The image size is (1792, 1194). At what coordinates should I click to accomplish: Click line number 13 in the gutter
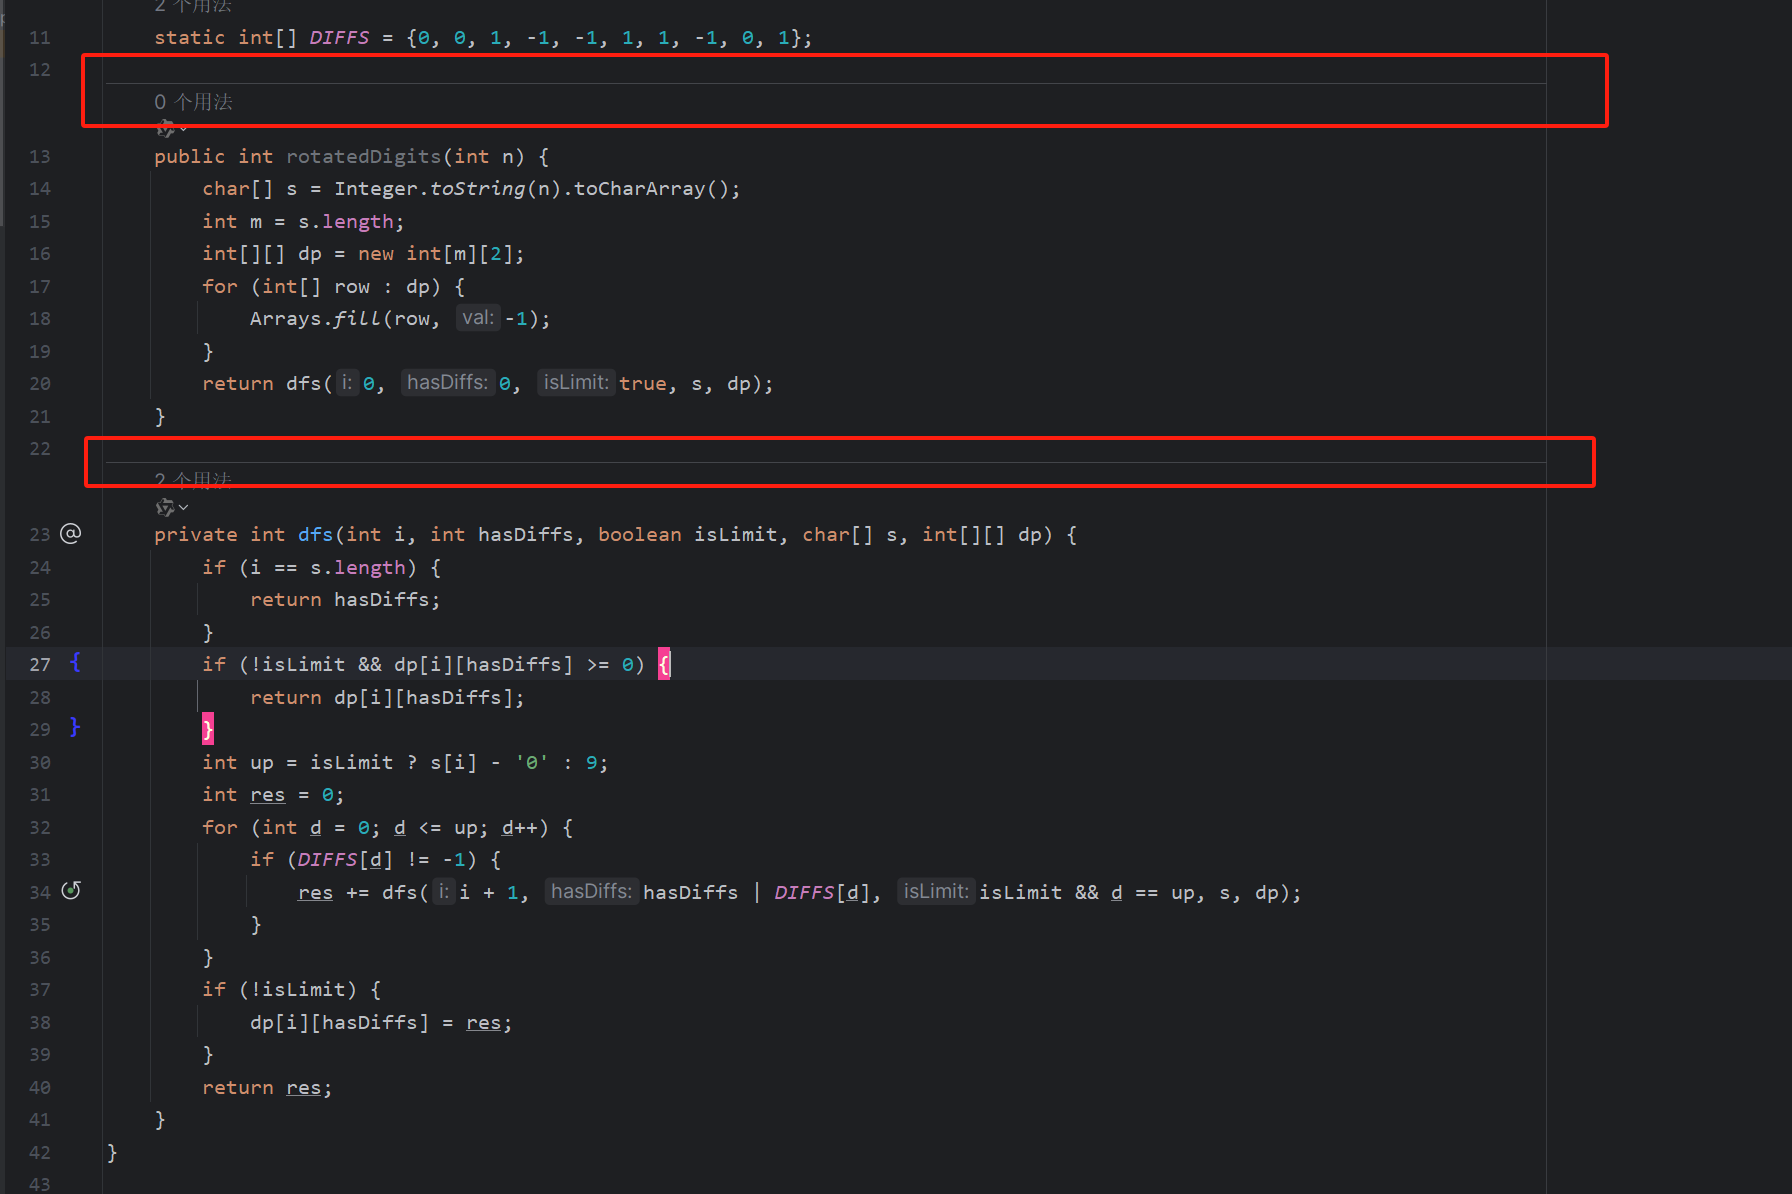click(40, 157)
